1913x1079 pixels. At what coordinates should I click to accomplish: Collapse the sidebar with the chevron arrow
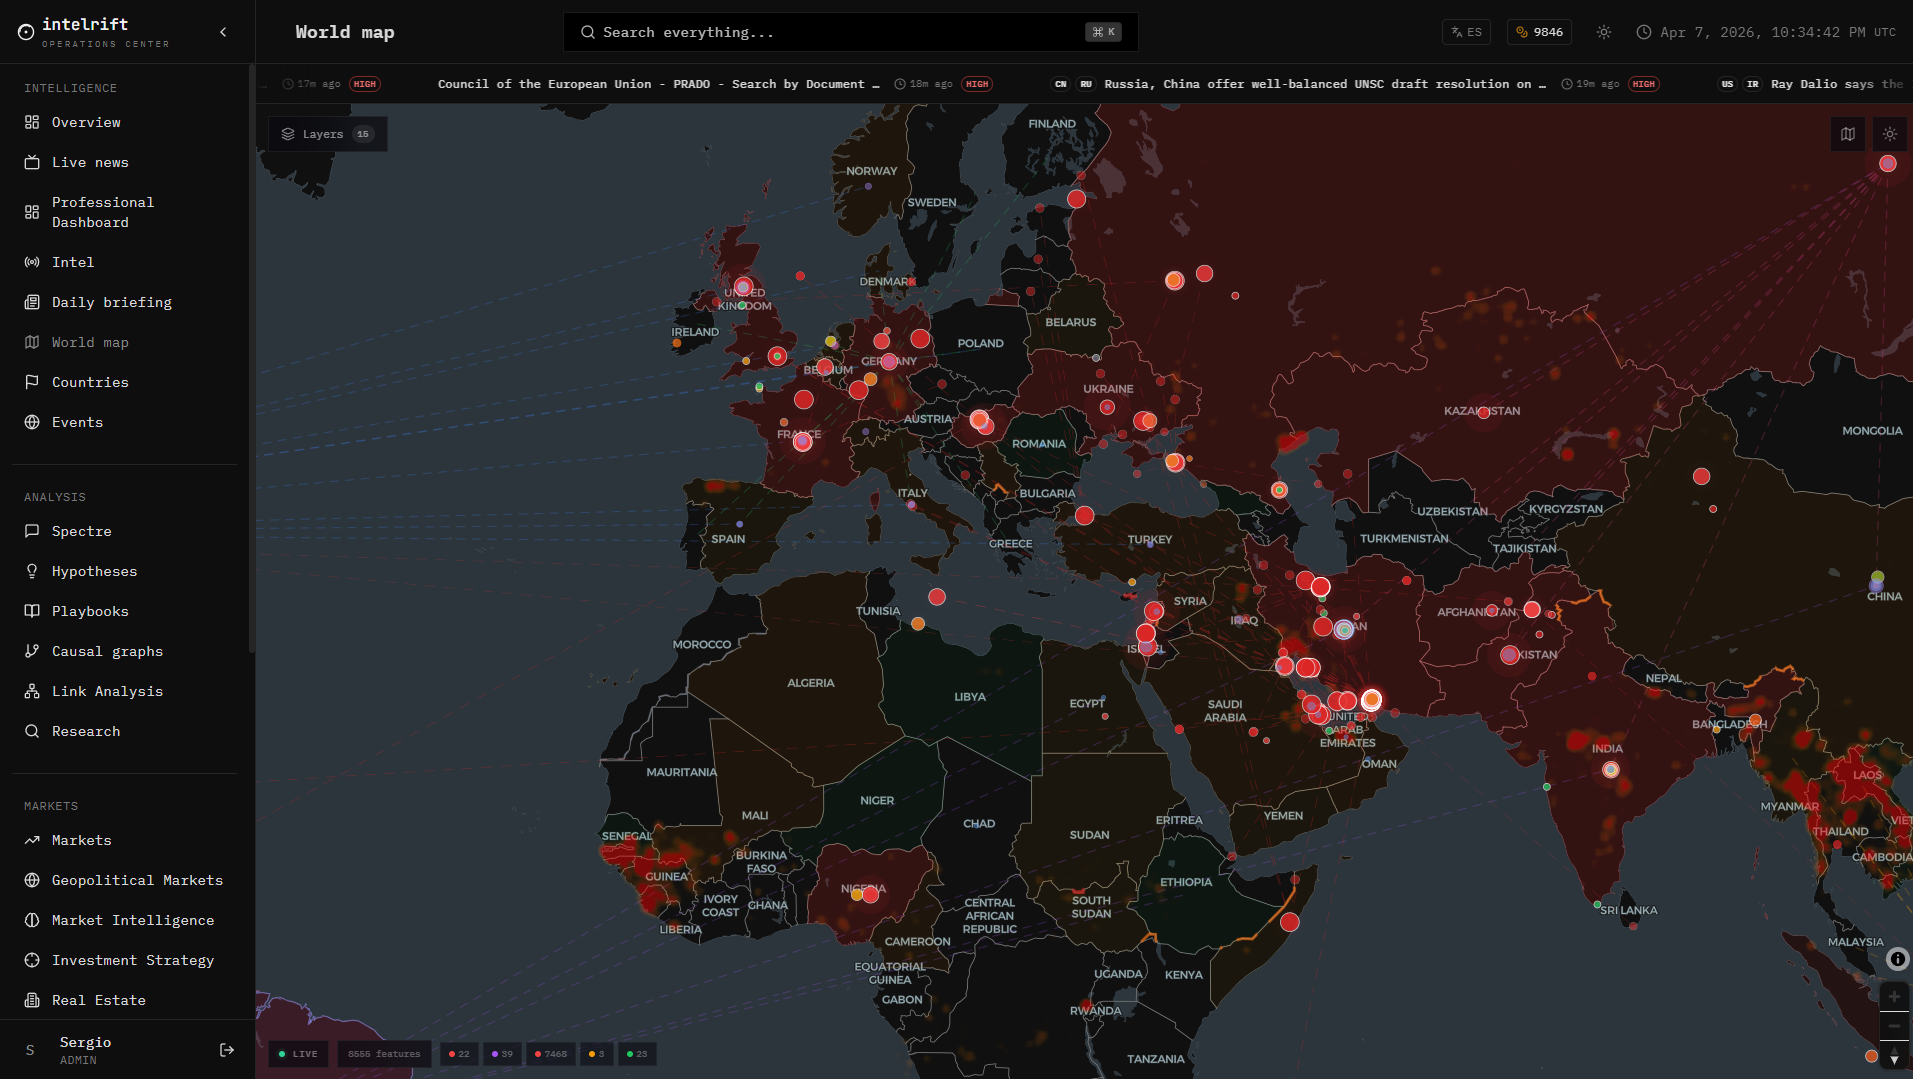click(x=223, y=32)
